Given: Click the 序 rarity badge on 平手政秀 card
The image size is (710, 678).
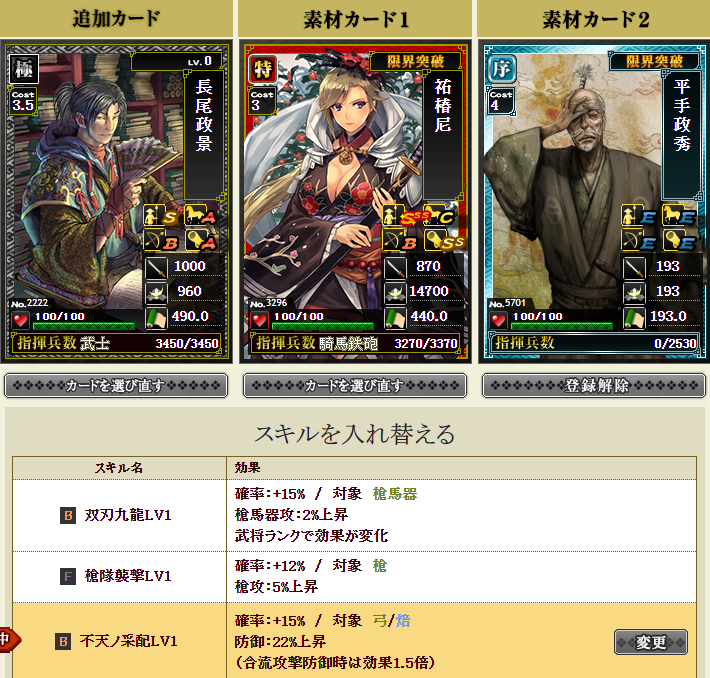Looking at the screenshot, I should click(x=502, y=69).
